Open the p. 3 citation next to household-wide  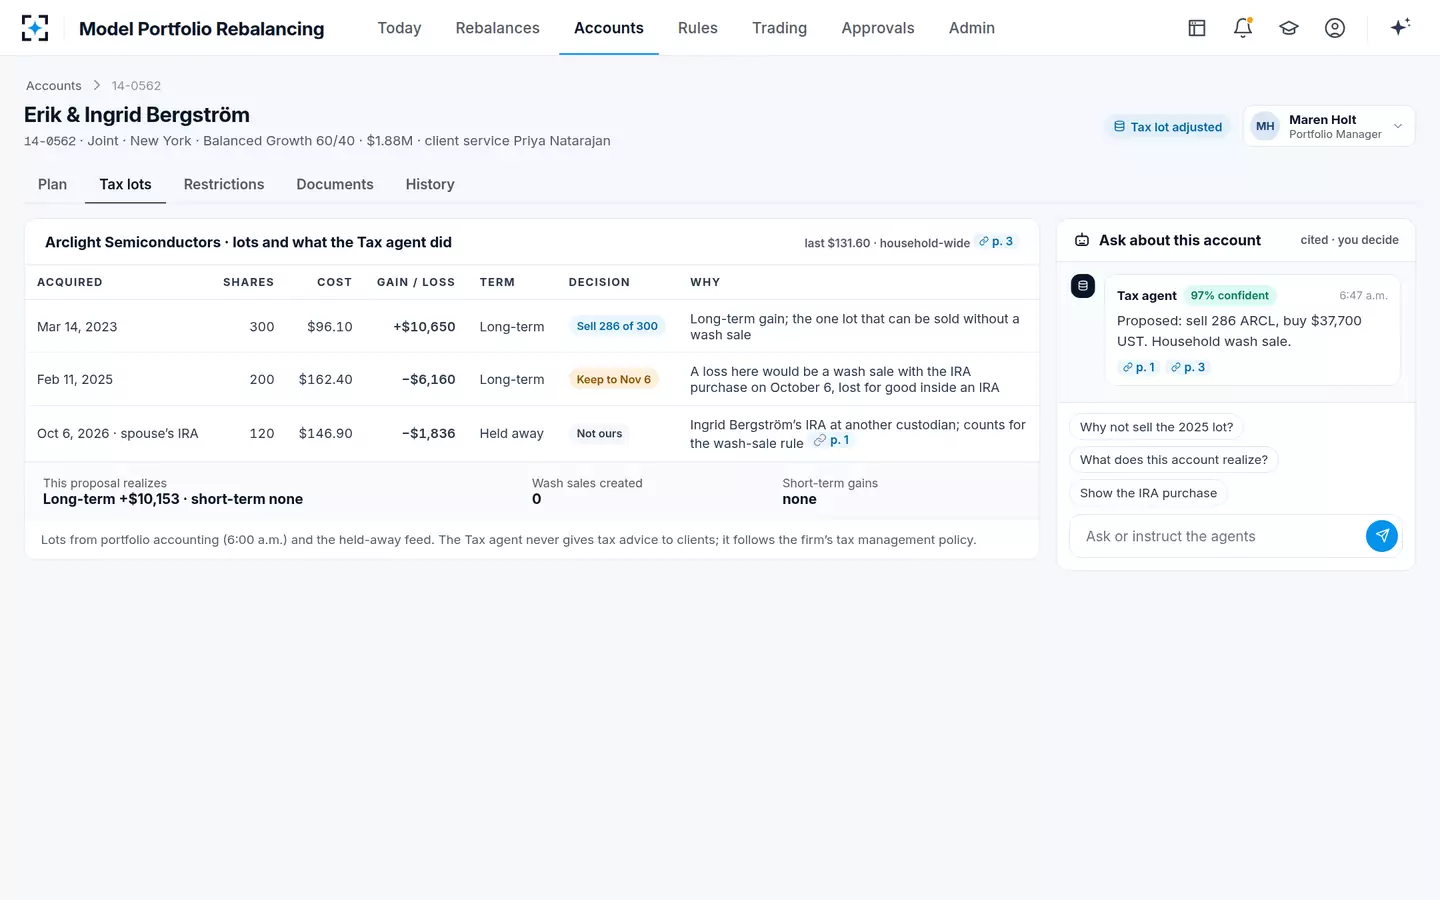click(996, 242)
